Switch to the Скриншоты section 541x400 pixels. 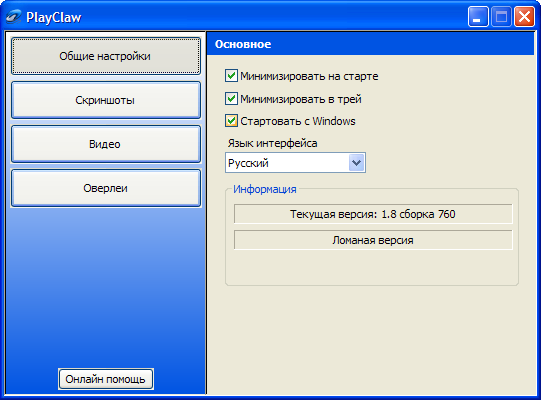(x=106, y=100)
